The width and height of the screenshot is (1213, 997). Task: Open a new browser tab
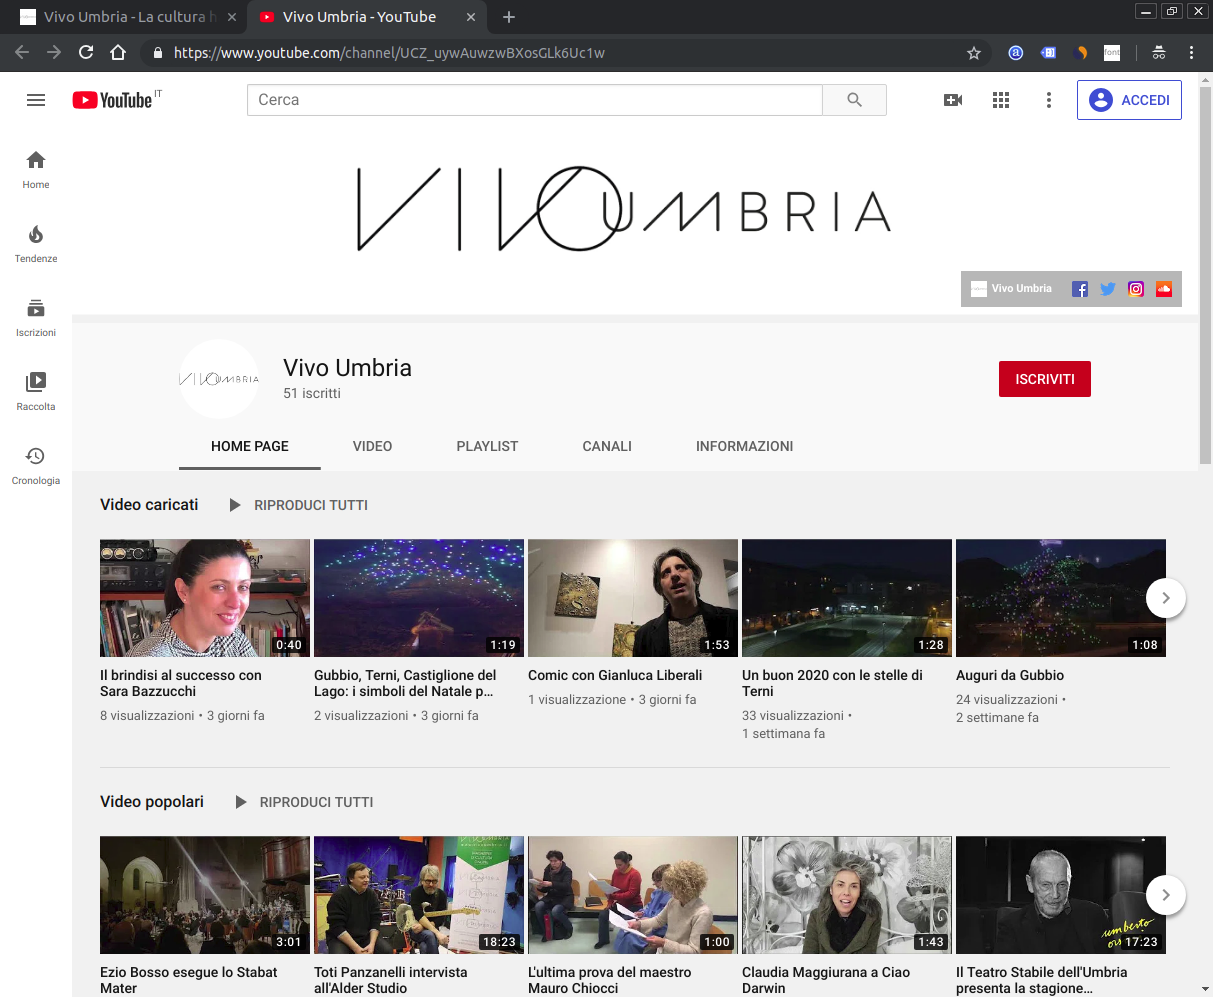point(509,17)
